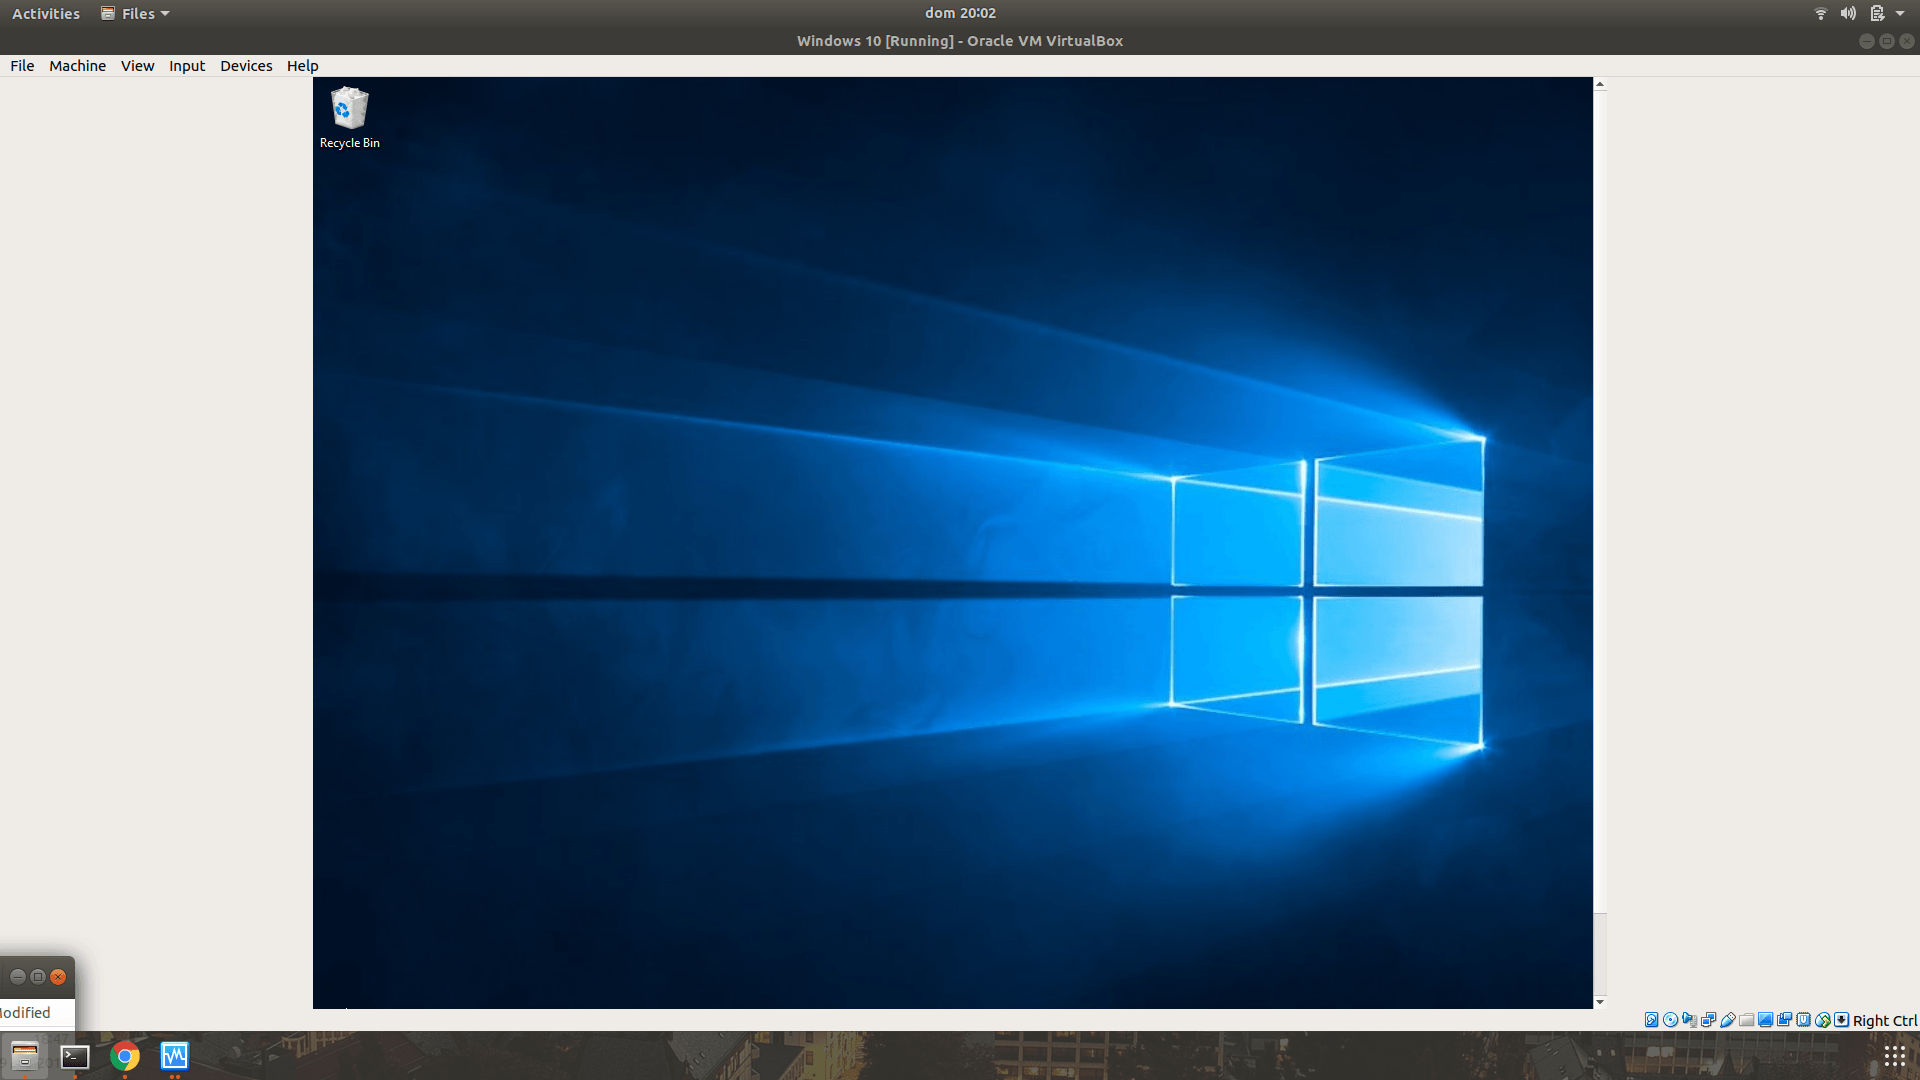This screenshot has height=1080, width=1920.
Task: Click the optical disk status icon
Action: 1670,1020
